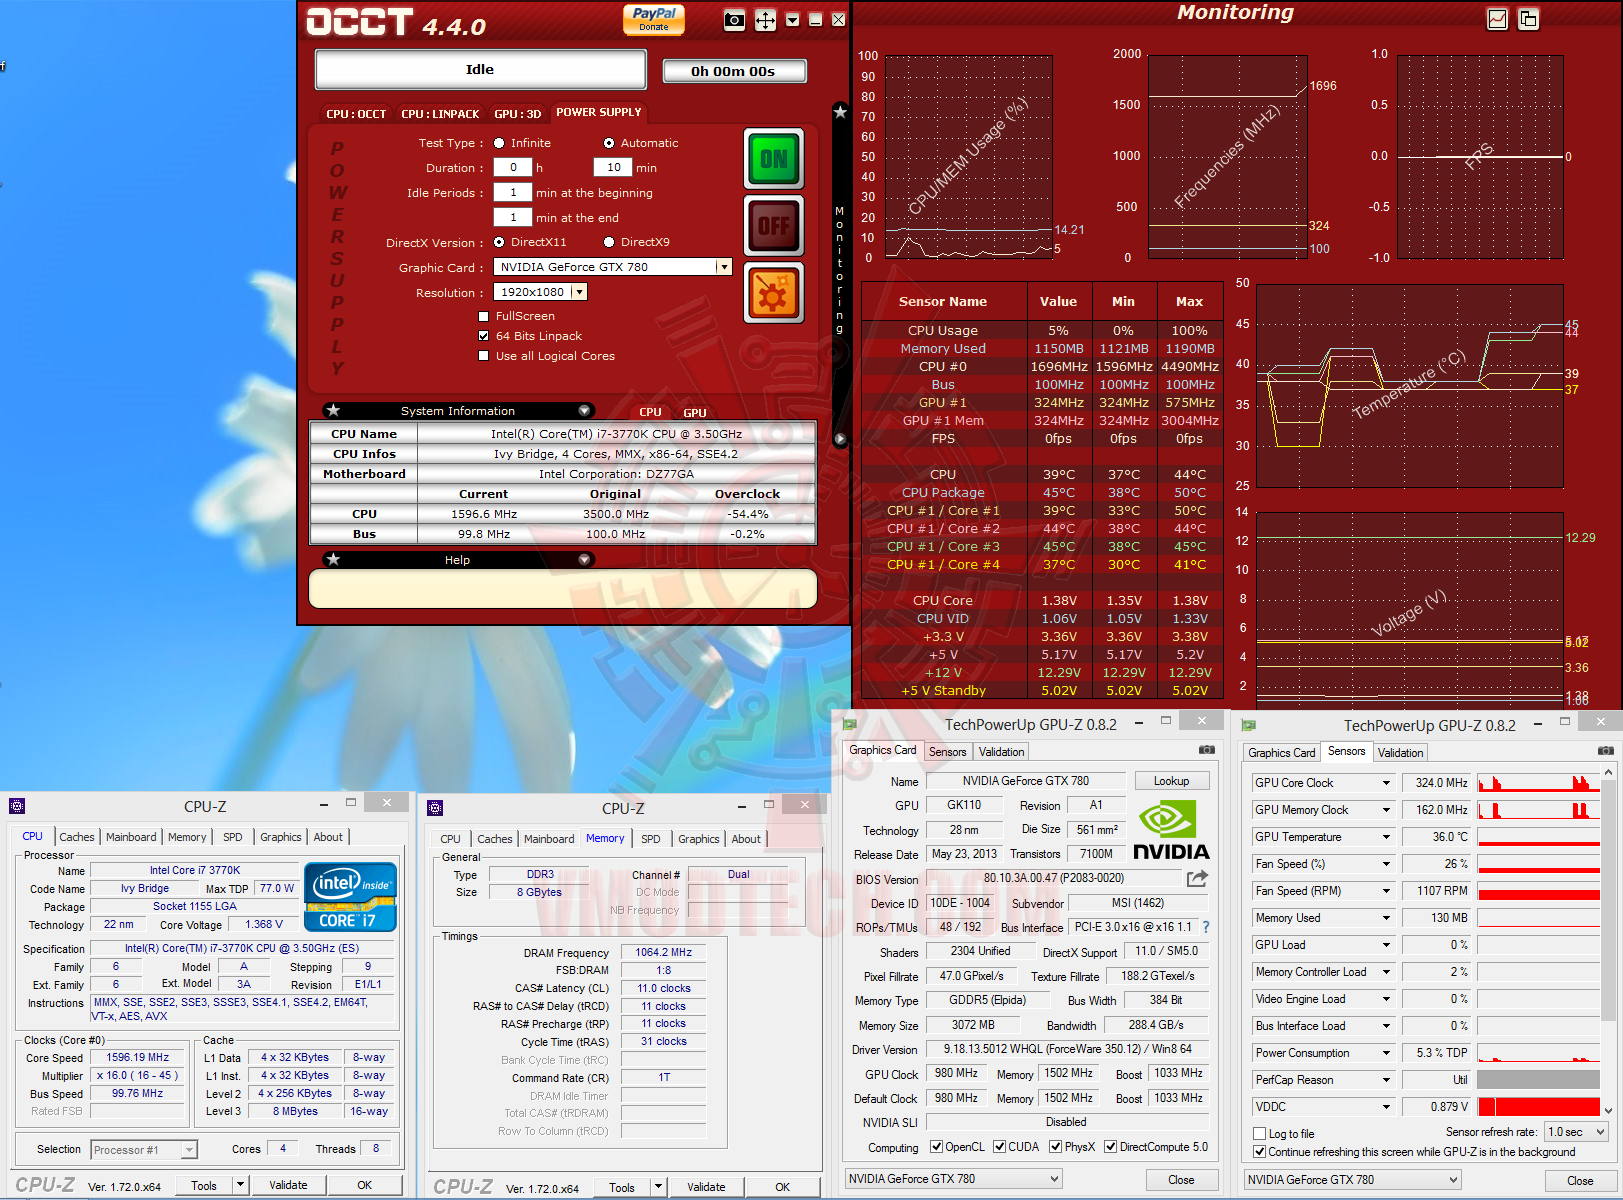This screenshot has width=1623, height=1200.
Task: Click the PayPal Donate button in OCCT
Action: point(654,20)
